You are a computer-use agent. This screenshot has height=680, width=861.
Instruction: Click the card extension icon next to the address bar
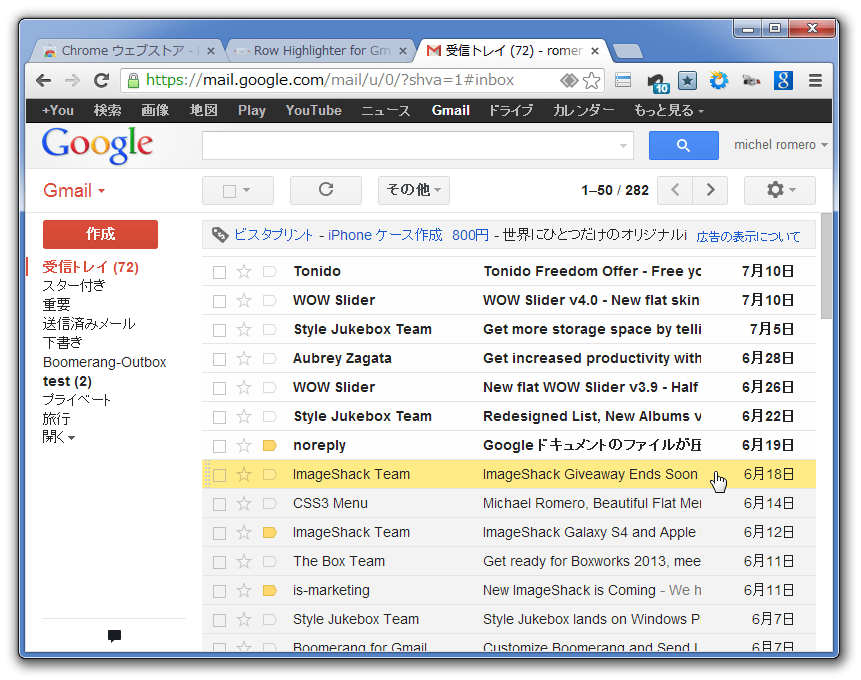623,81
